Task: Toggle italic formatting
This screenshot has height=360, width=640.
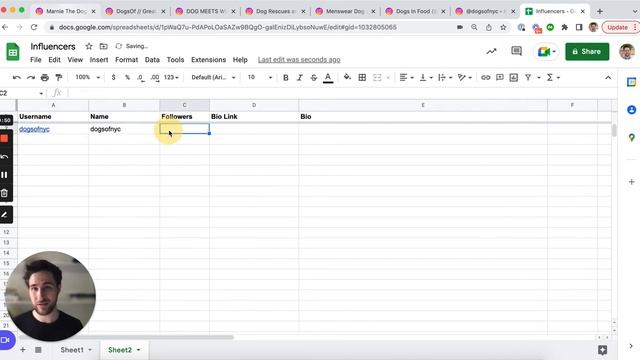Action: point(300,78)
